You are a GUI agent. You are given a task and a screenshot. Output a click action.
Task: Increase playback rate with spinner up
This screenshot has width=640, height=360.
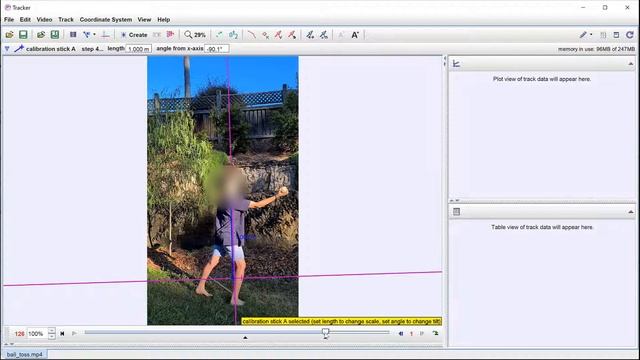coord(51,331)
